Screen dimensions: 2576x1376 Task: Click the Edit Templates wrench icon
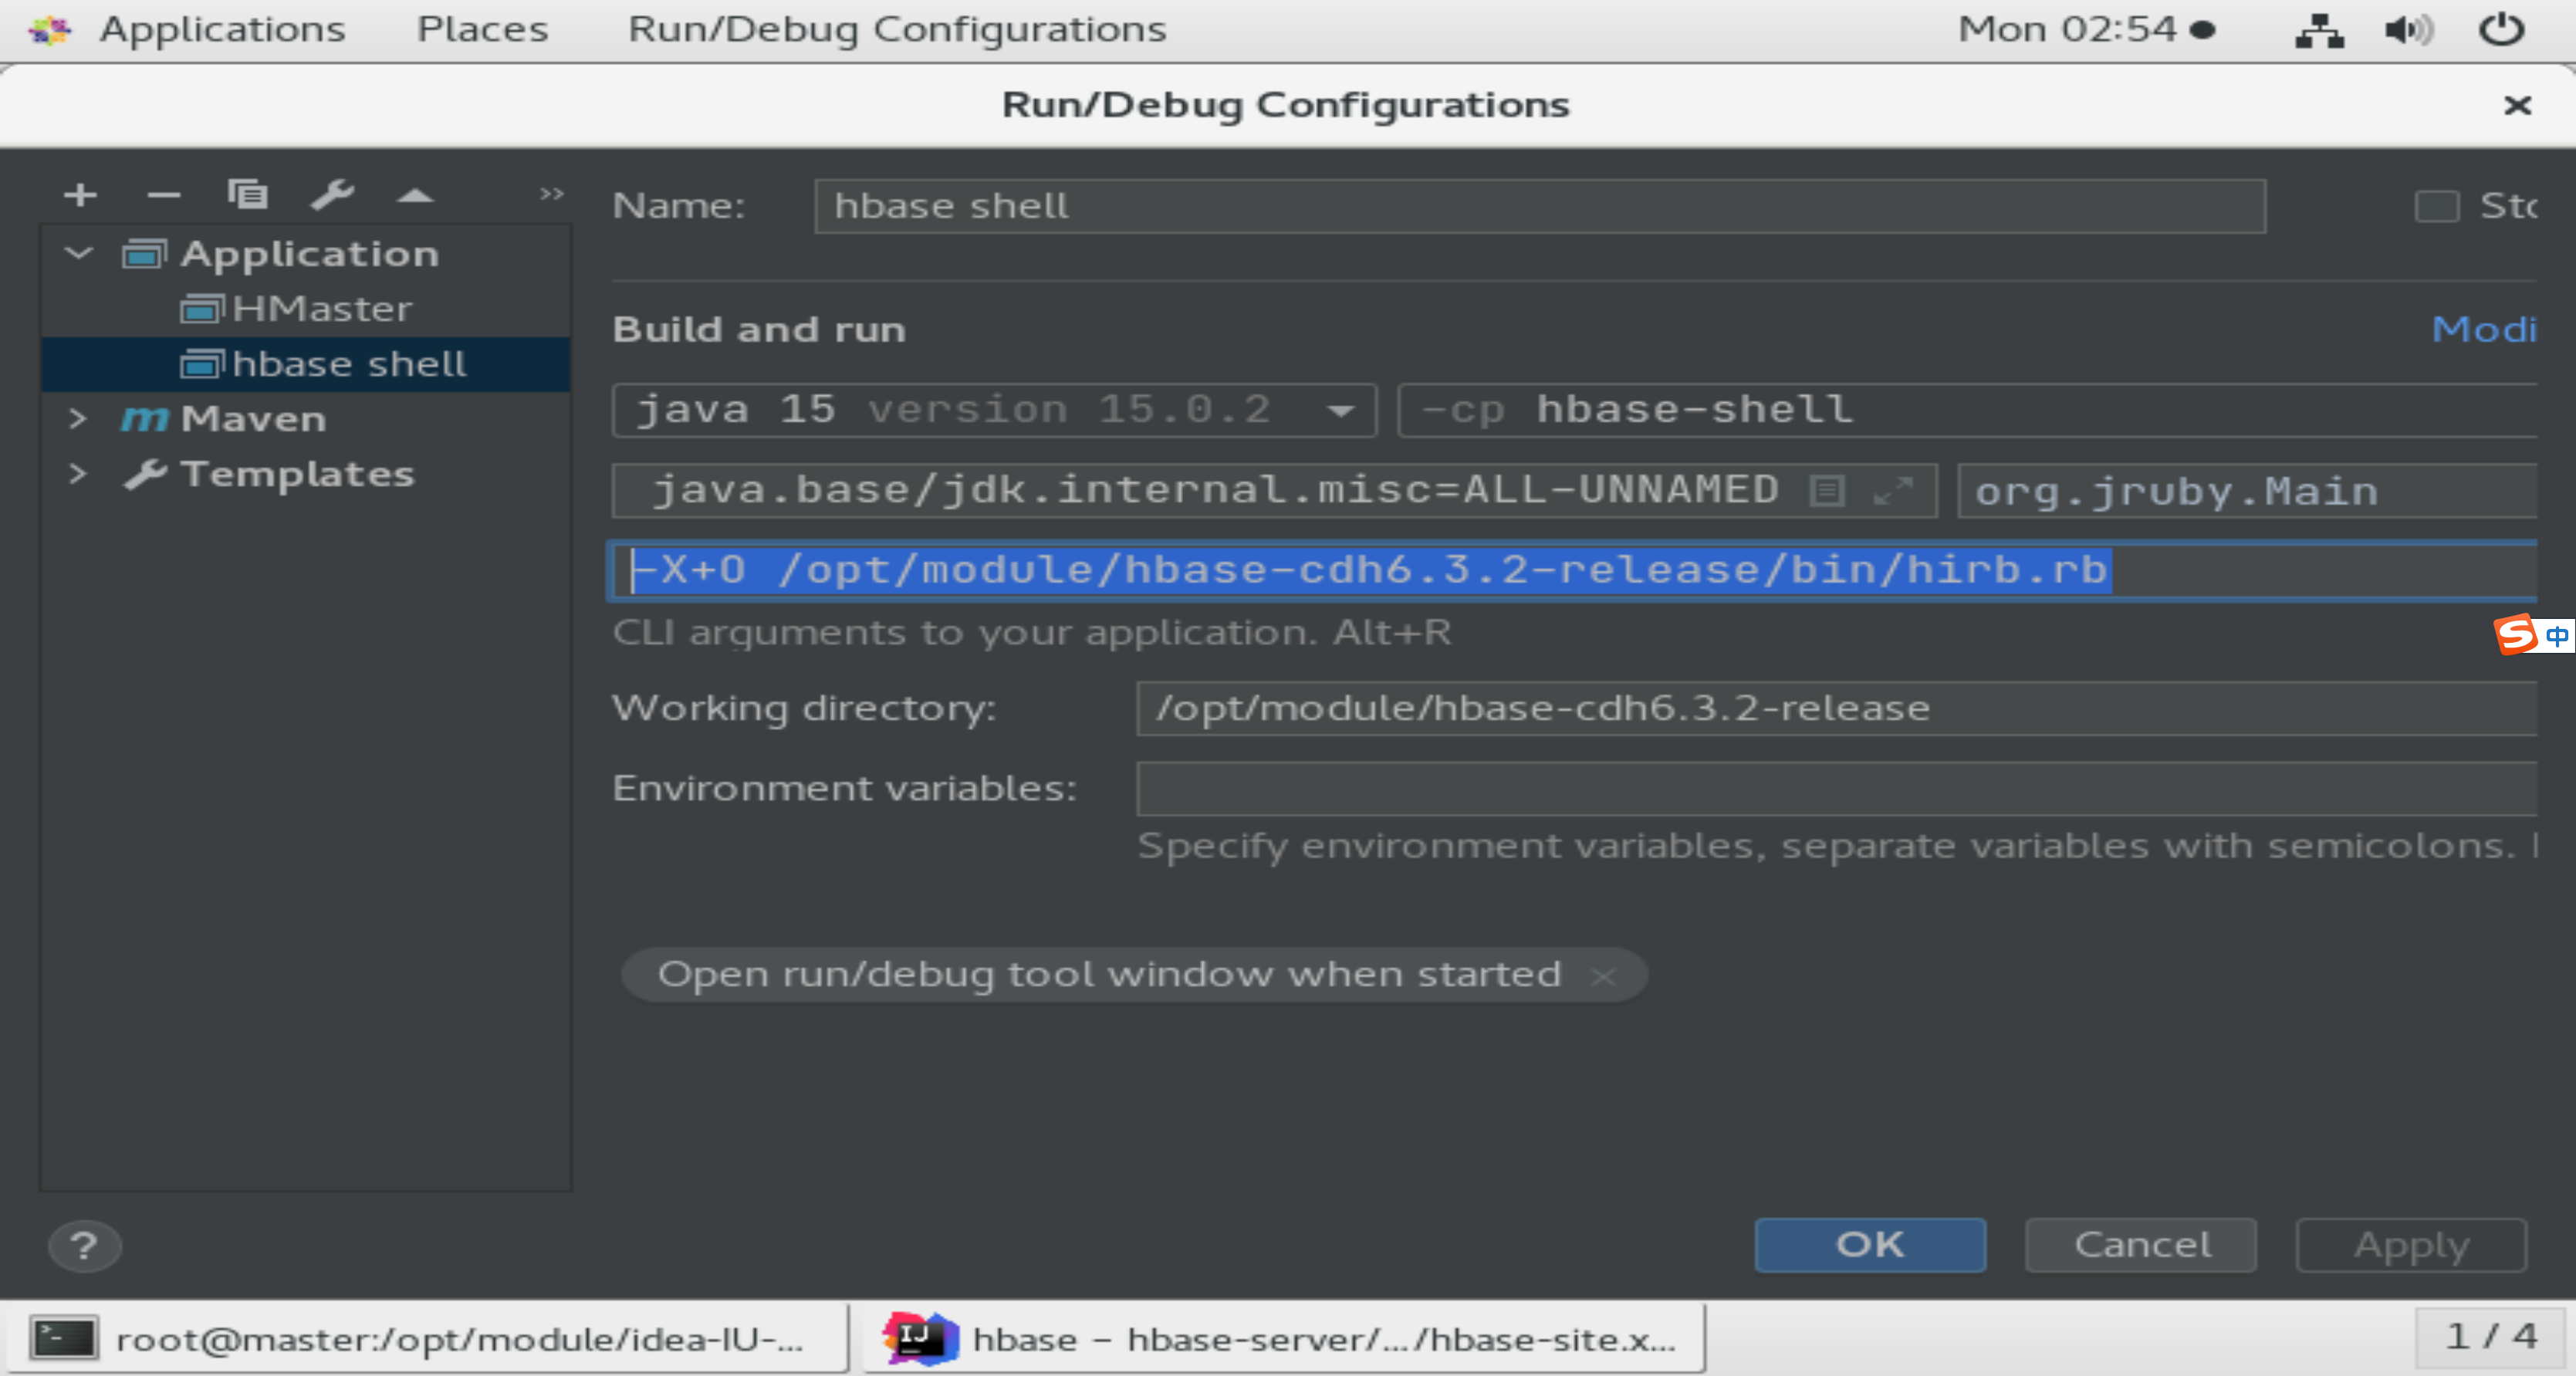[331, 194]
